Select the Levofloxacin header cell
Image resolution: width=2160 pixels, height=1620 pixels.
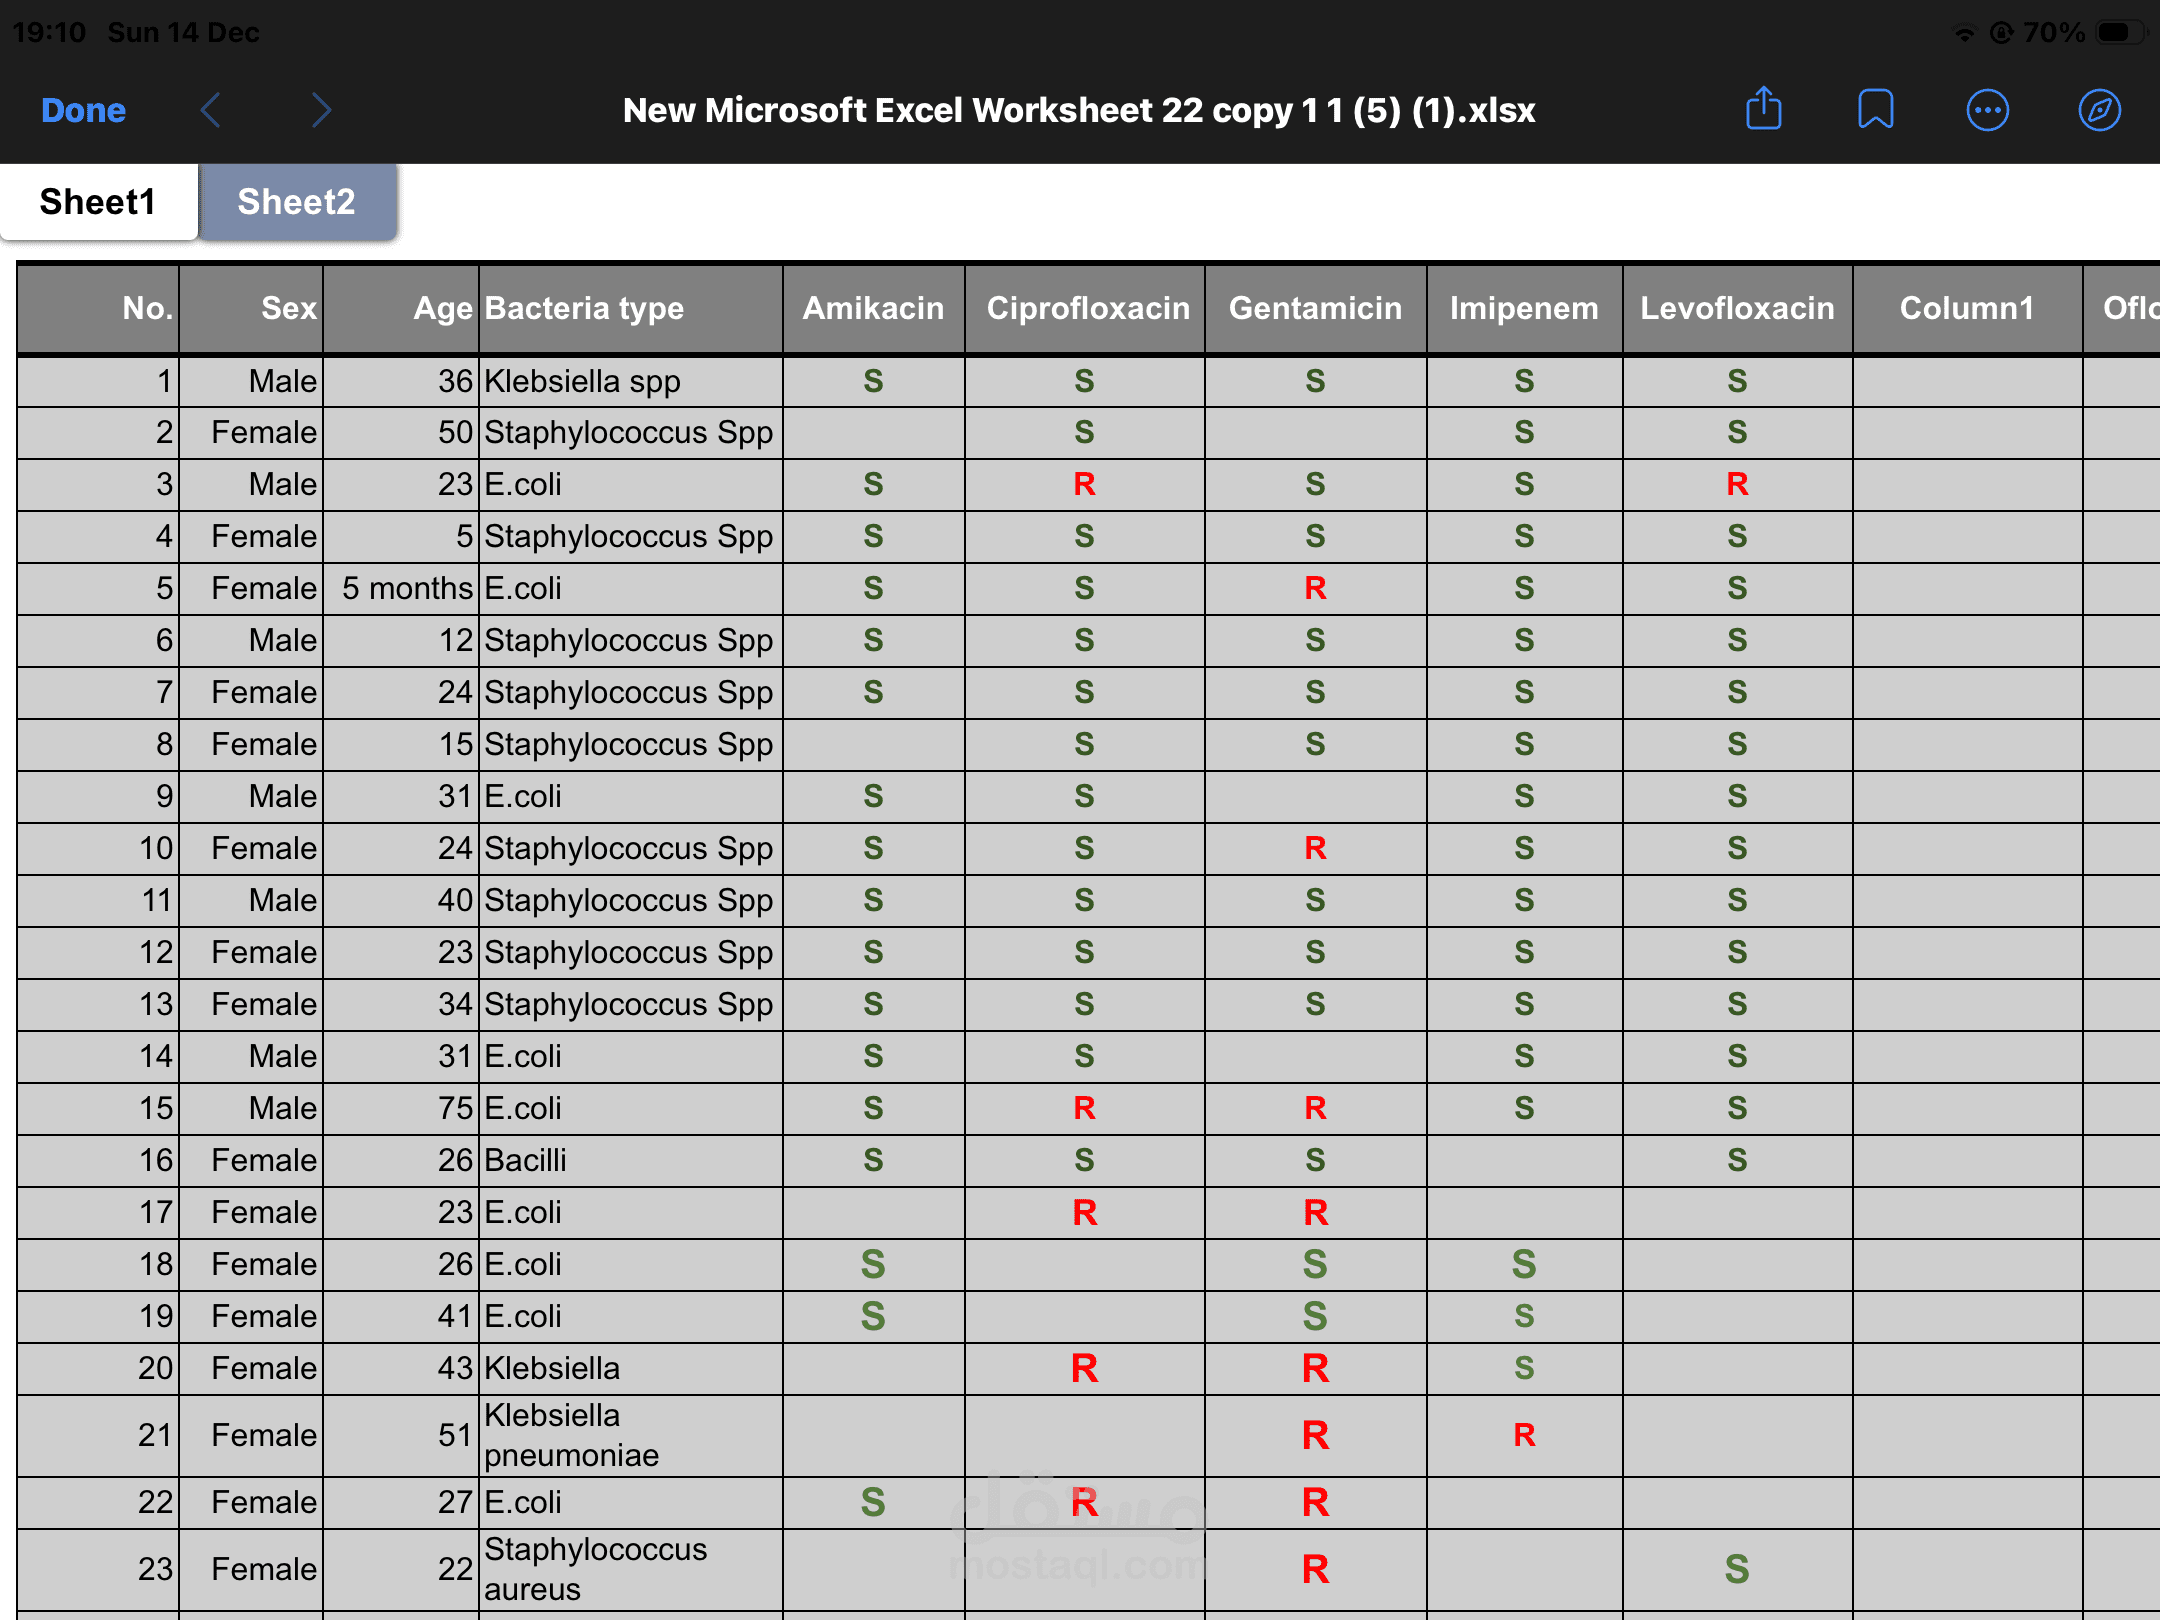pos(1737,308)
